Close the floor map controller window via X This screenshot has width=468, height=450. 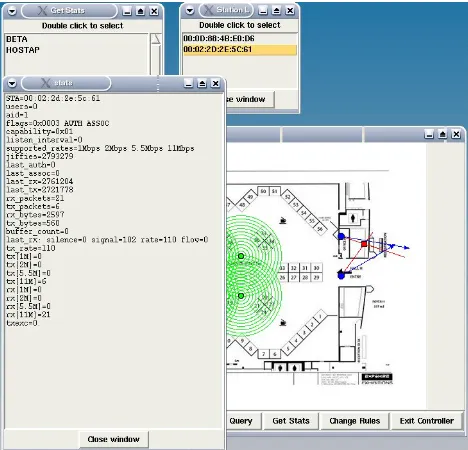(456, 134)
